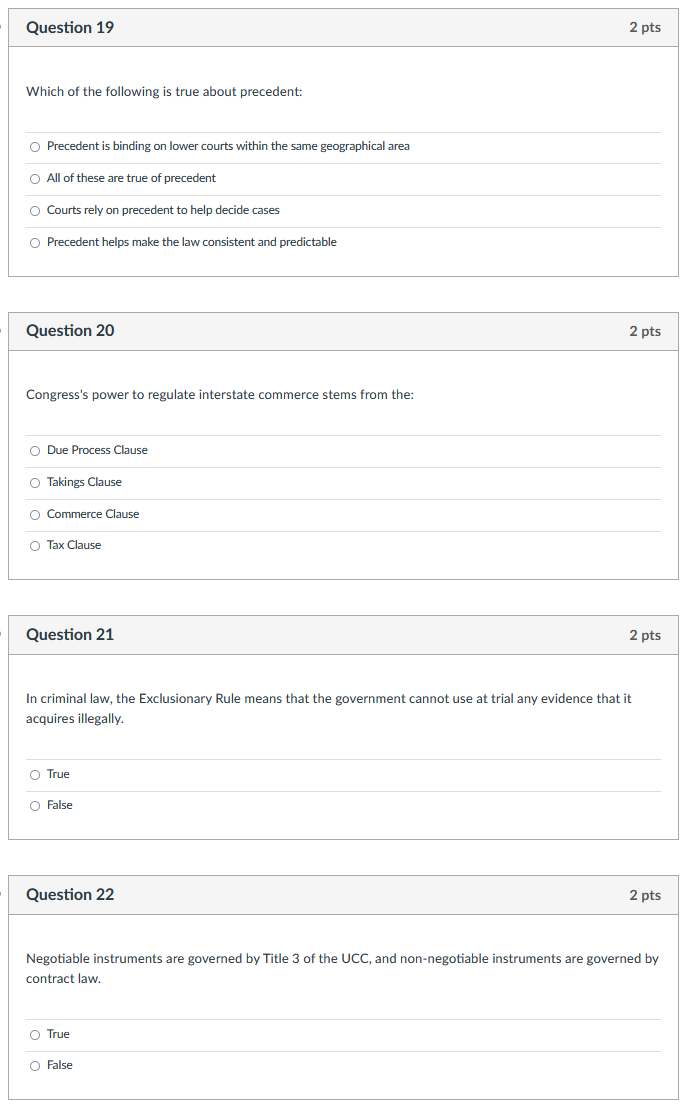Click the Question 22 header

point(69,895)
